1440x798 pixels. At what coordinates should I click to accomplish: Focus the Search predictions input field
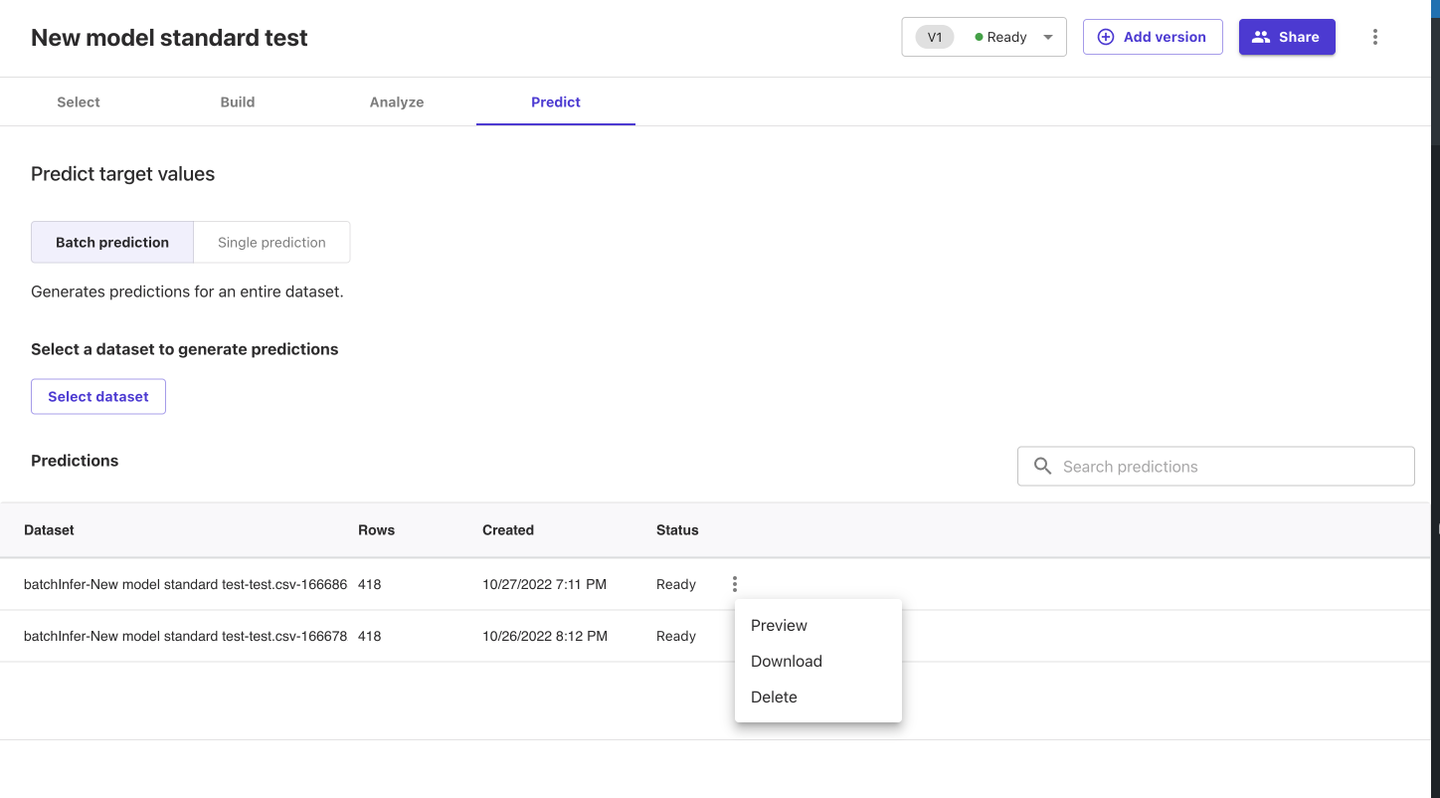pyautogui.click(x=1230, y=466)
